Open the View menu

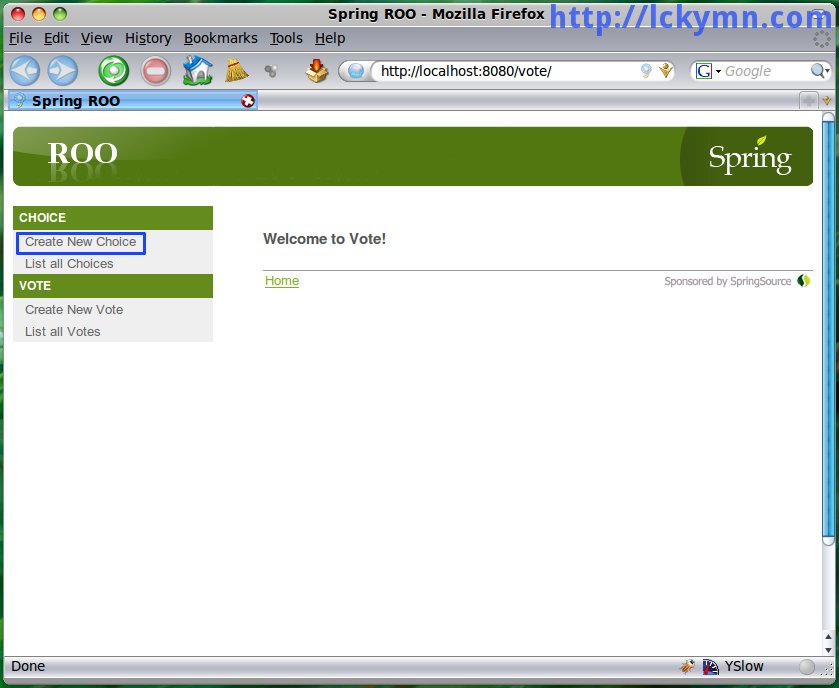[x=96, y=39]
